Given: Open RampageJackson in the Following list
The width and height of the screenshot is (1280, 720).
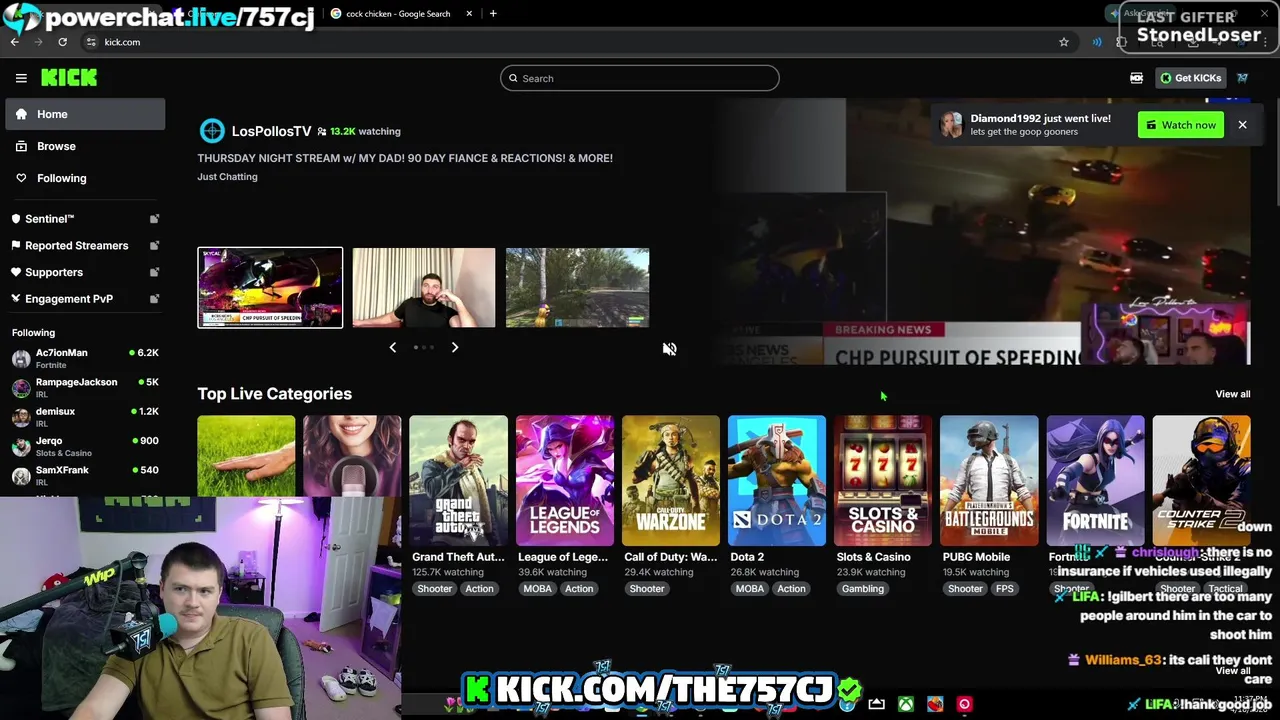Looking at the screenshot, I should coord(85,388).
